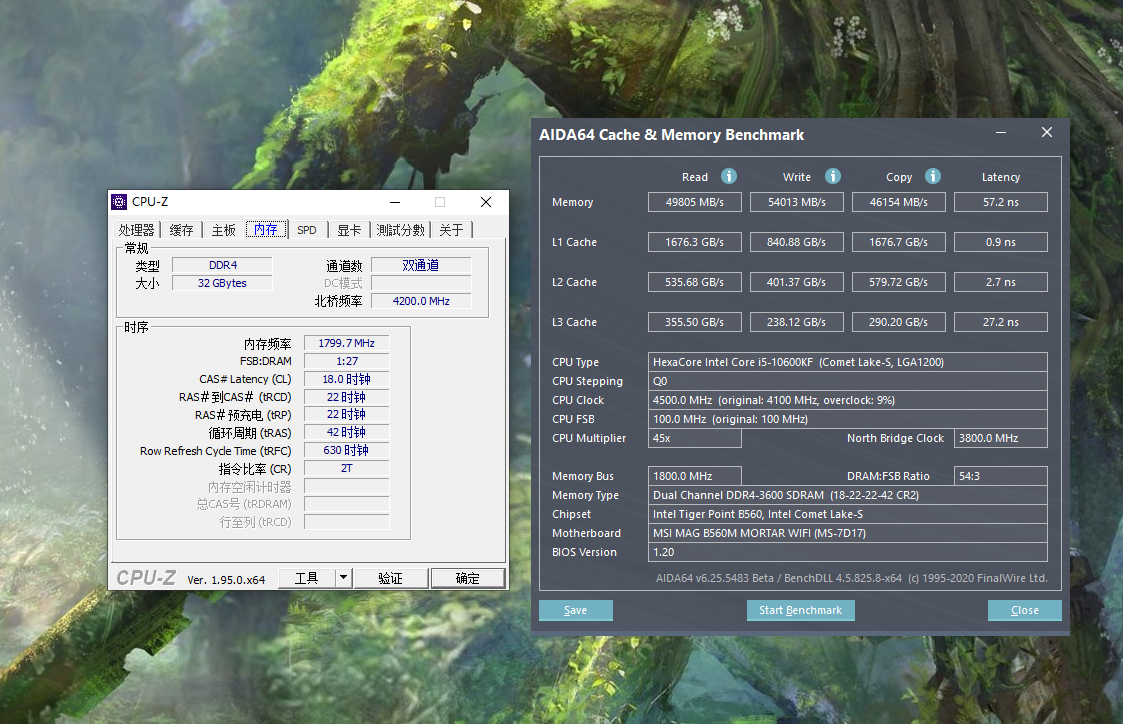This screenshot has width=1123, height=724.
Task: Switch to the 缓存 tab in CPU-Z
Action: click(x=181, y=230)
